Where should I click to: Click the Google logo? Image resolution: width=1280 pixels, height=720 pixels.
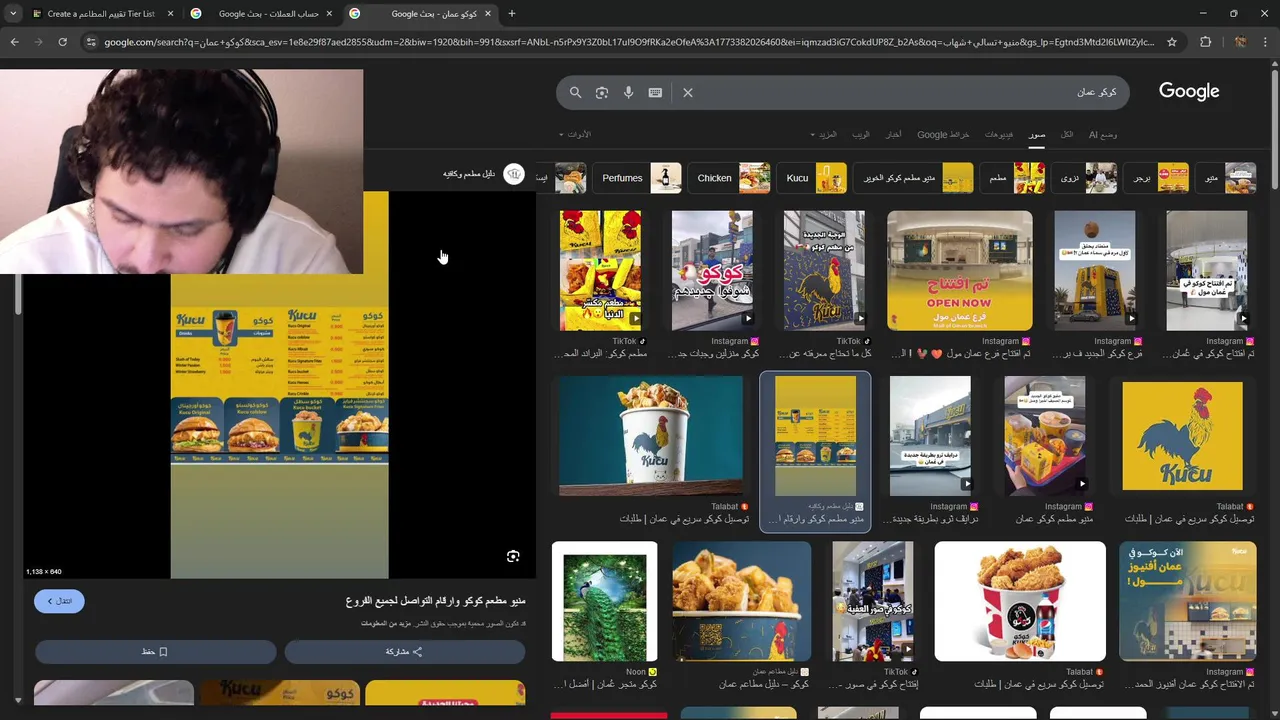tap(1189, 91)
